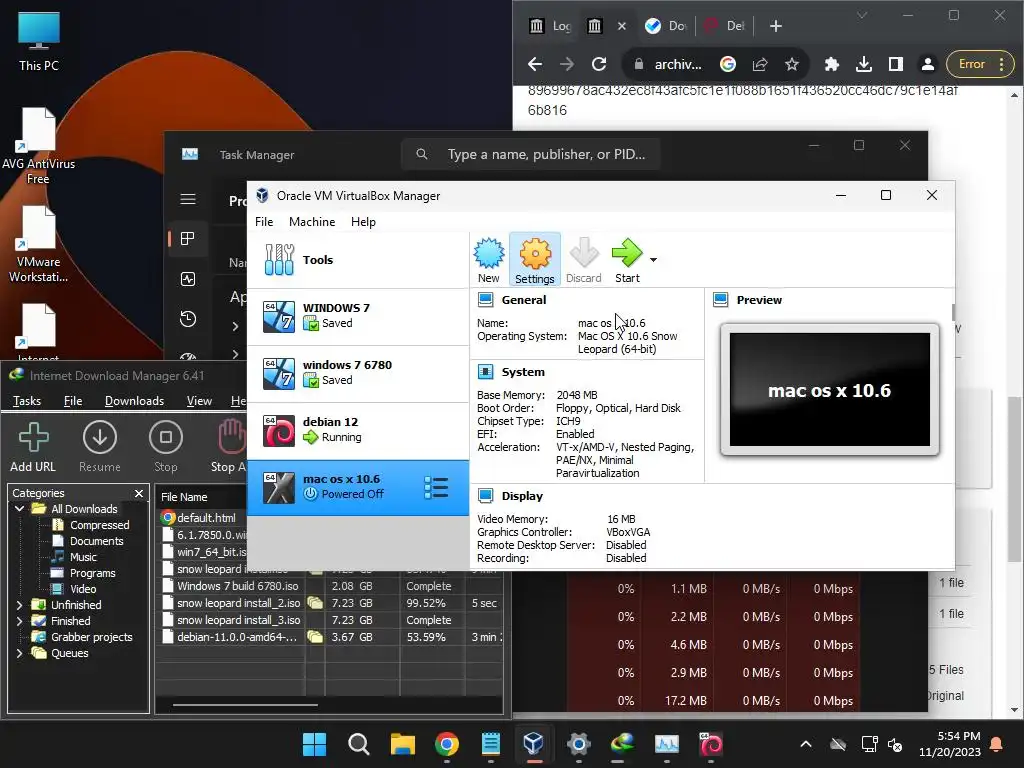Expand the Unfinished category

click(19, 605)
